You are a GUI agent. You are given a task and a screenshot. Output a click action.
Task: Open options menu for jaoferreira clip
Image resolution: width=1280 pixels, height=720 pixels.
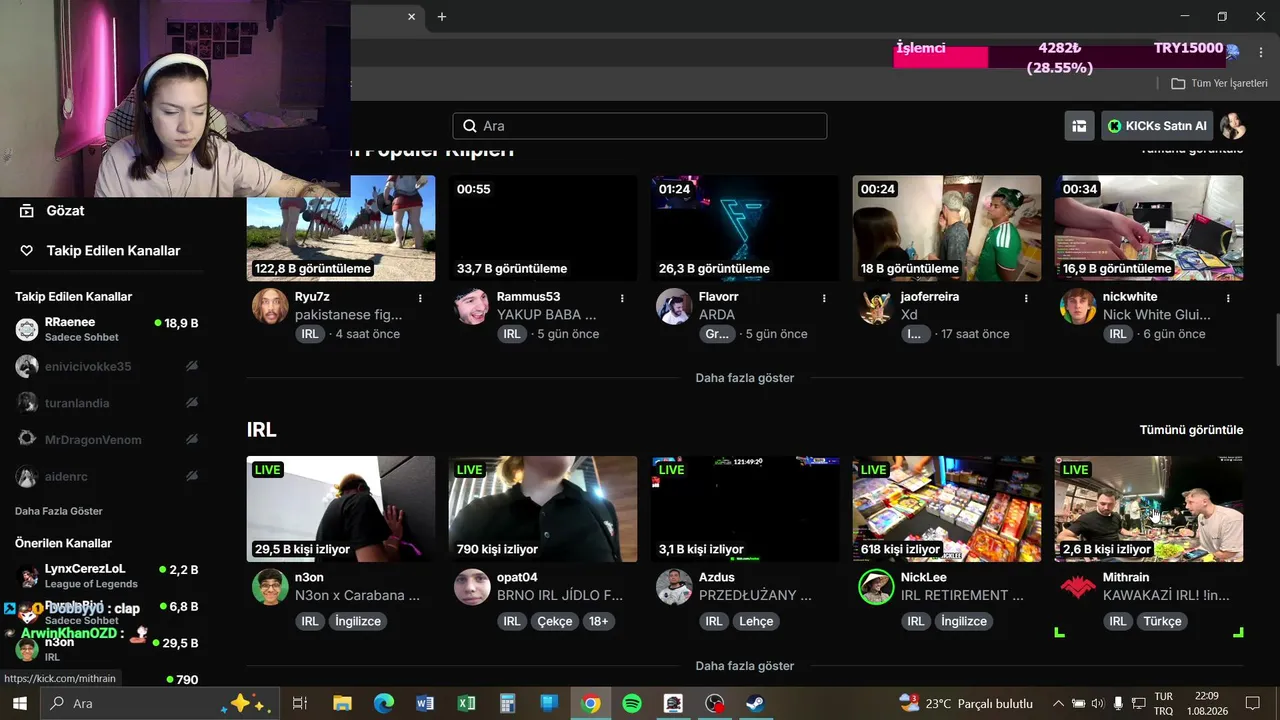click(x=1026, y=298)
